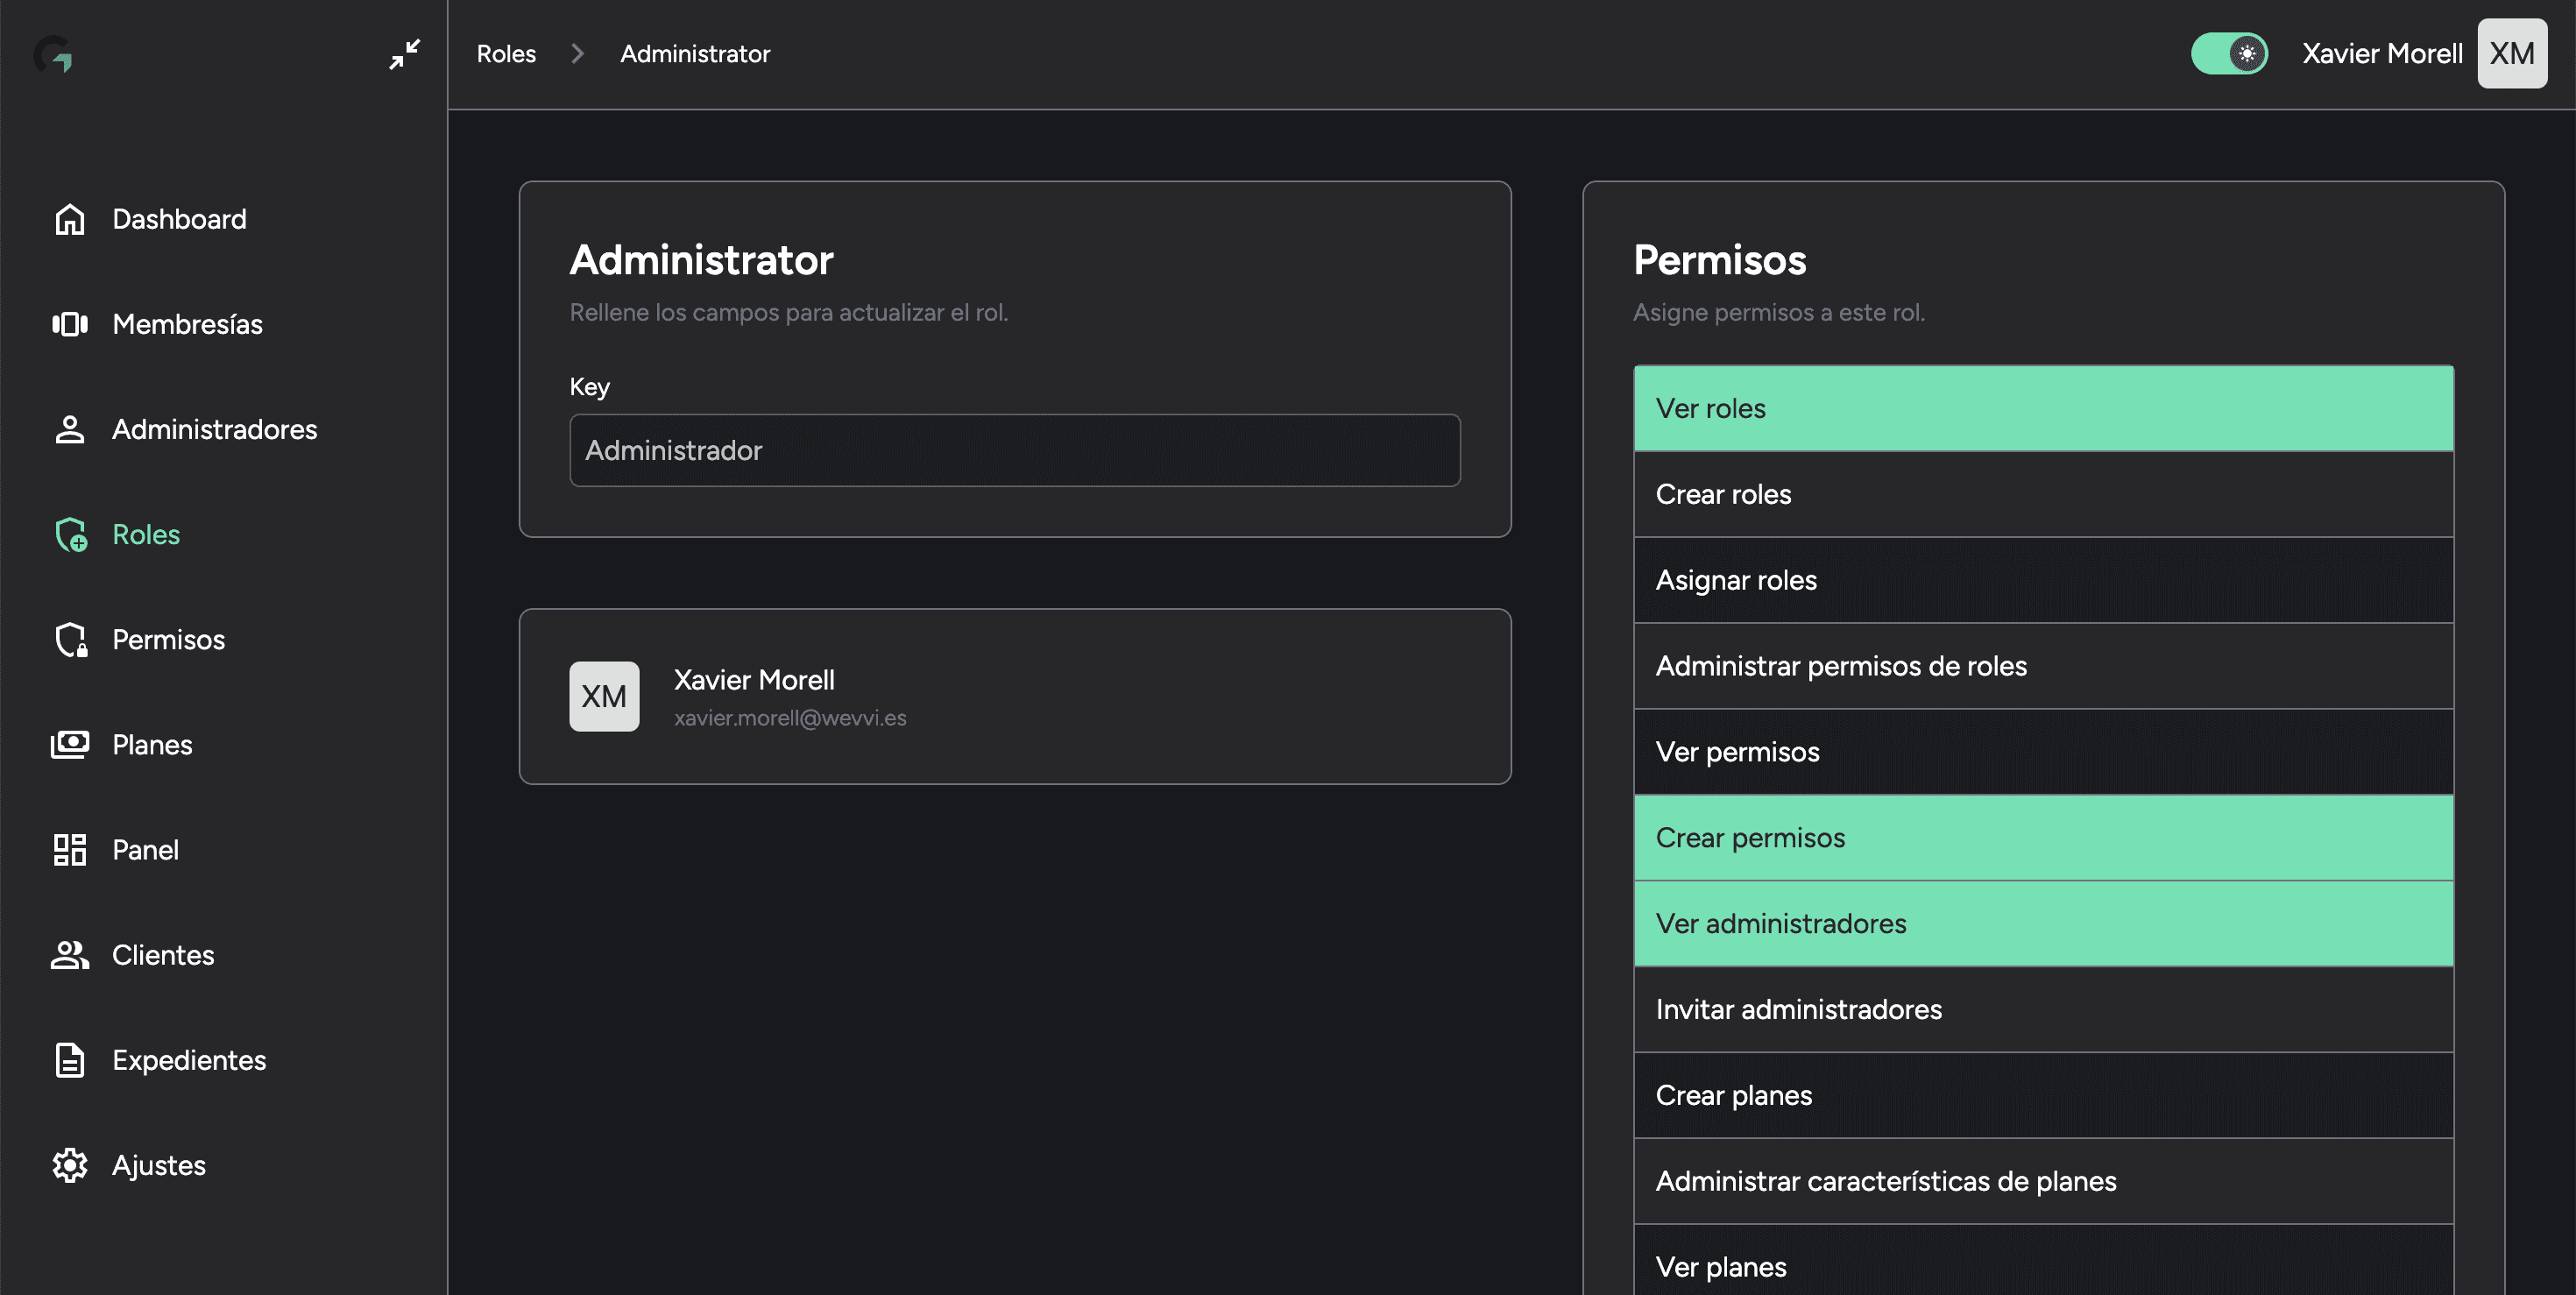Disable the Crear permisos permission

[x=2043, y=837]
